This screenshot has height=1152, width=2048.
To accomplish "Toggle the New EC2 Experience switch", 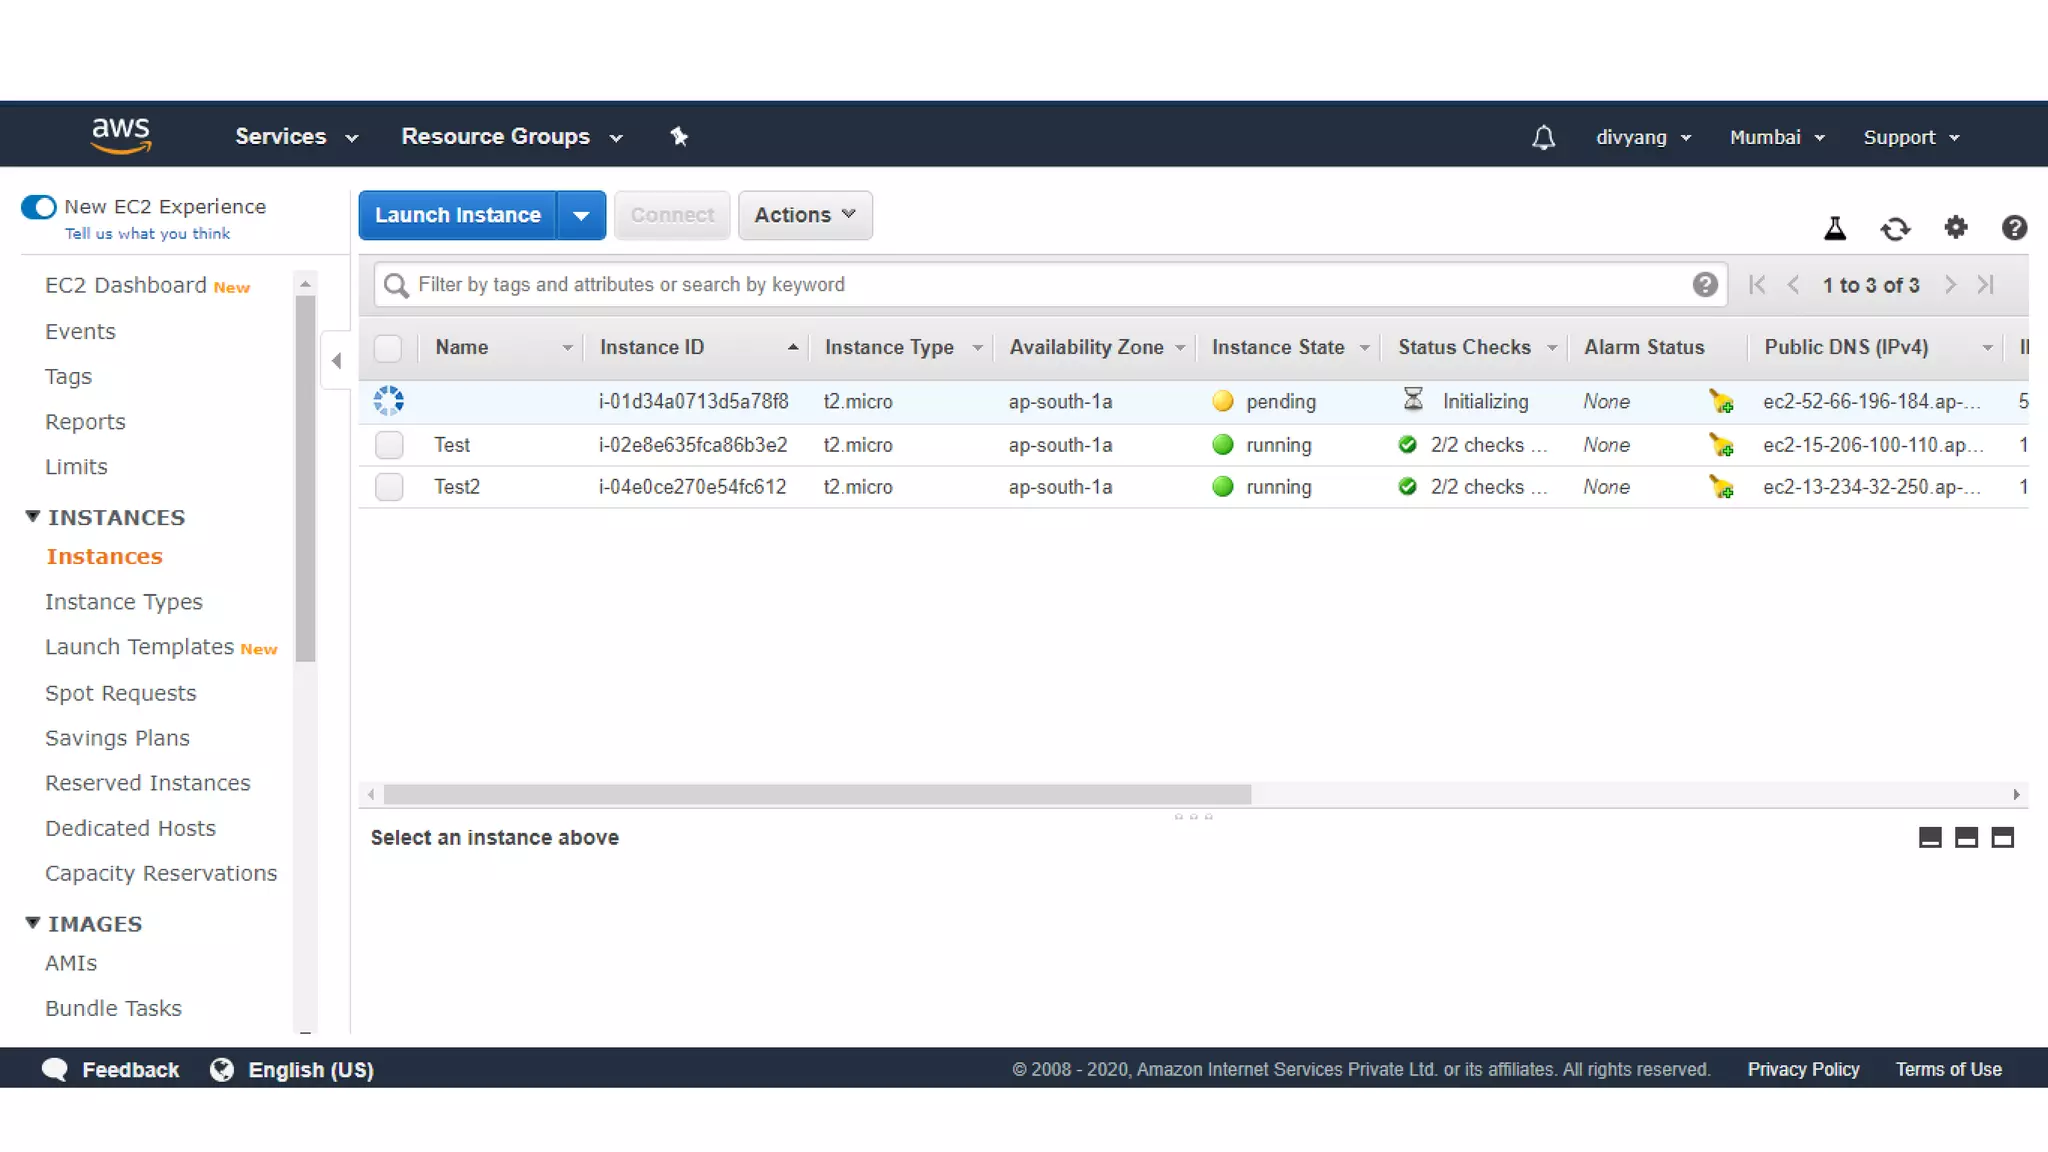I will 39,207.
